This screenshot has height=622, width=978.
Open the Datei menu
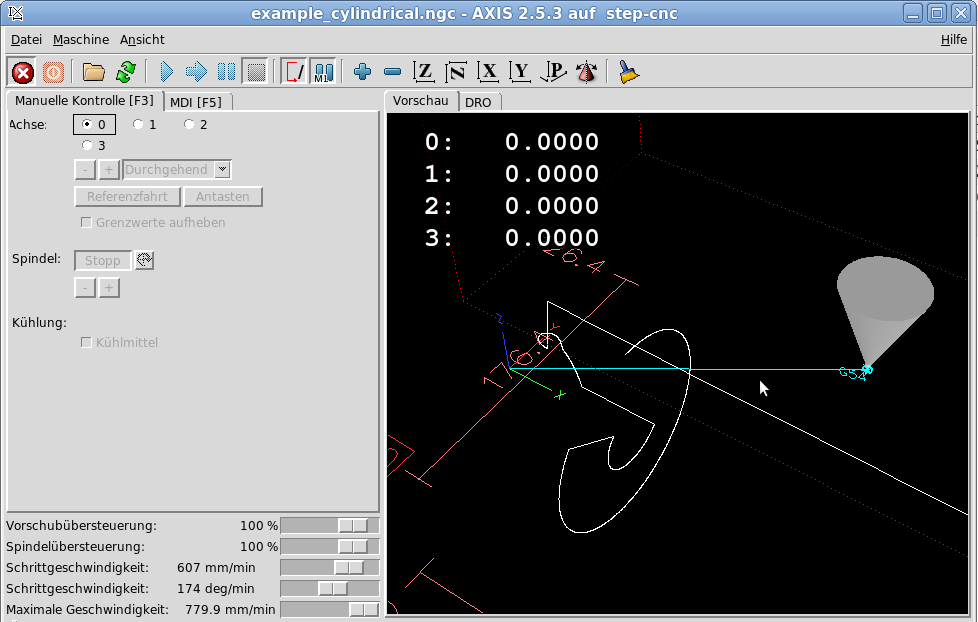[x=26, y=39]
